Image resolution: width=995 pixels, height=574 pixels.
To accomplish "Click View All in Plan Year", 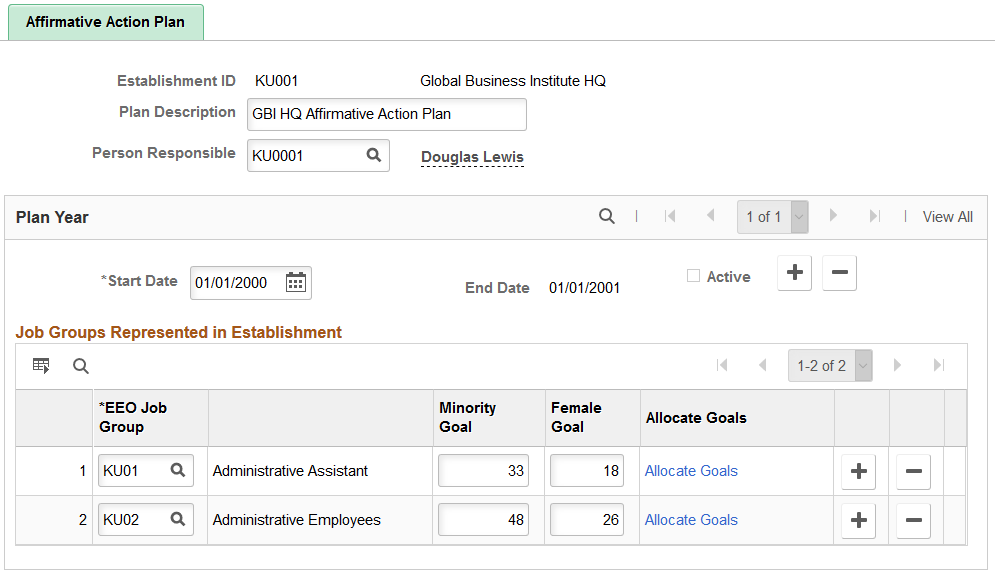I will click(x=947, y=217).
